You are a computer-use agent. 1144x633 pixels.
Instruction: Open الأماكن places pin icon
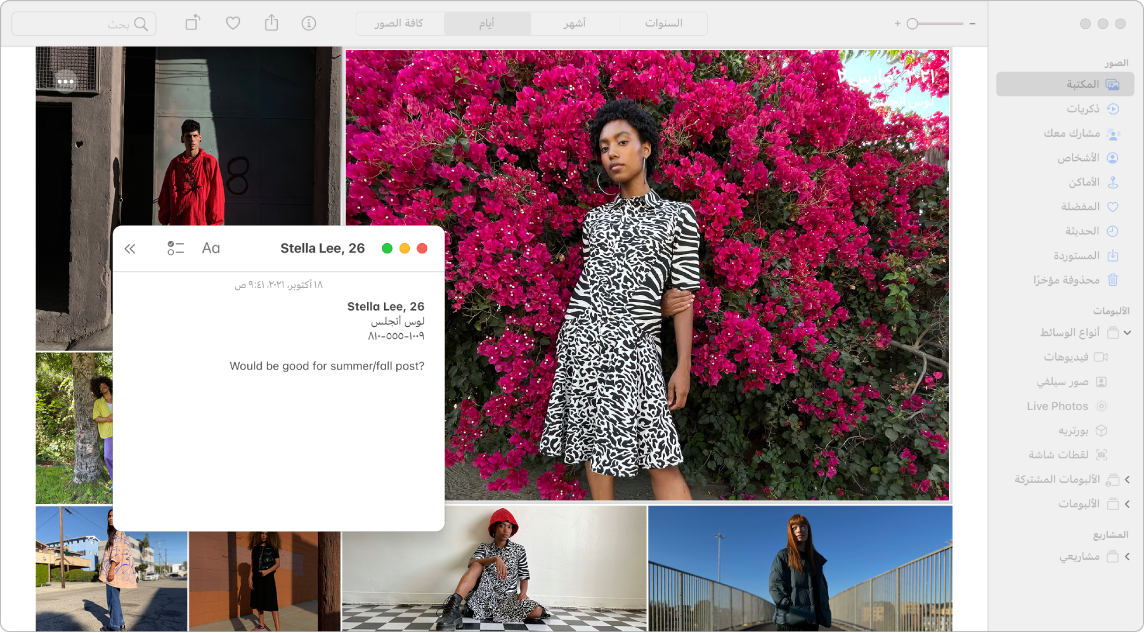tap(1113, 182)
